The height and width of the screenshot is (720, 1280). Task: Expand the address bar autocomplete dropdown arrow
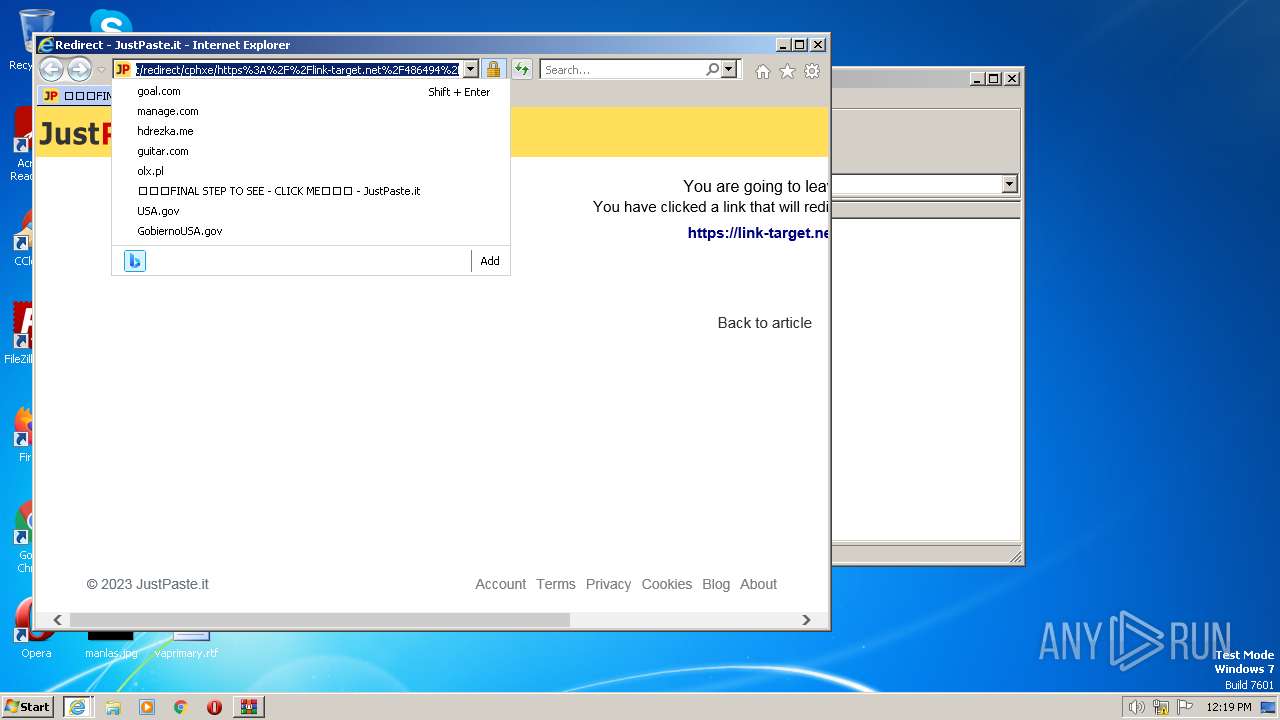click(470, 69)
